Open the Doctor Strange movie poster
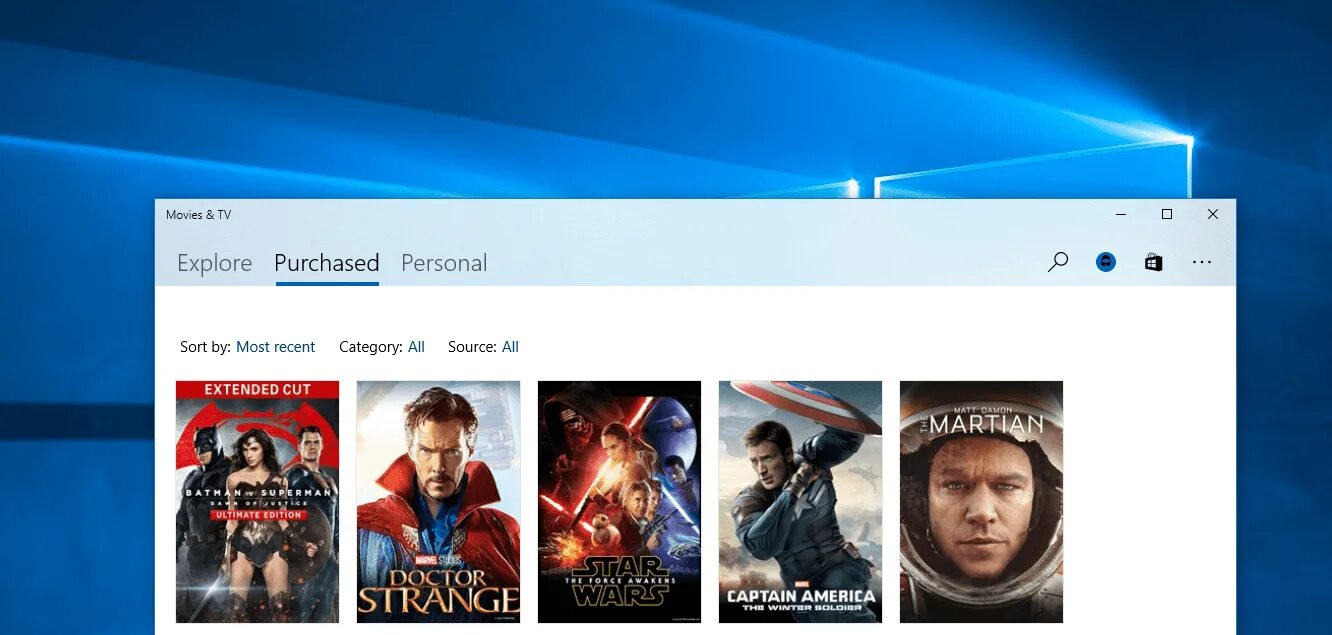 [x=438, y=502]
